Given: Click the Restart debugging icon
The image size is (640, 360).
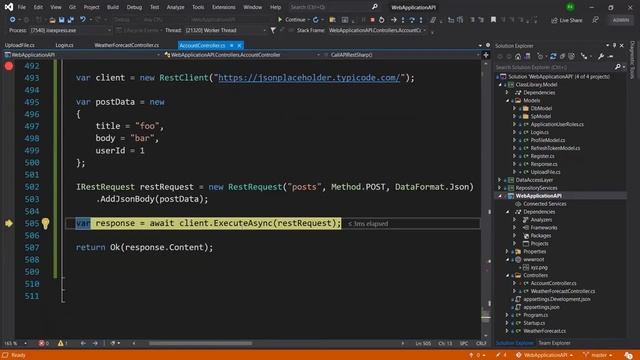Looking at the screenshot, I should click(382, 20).
